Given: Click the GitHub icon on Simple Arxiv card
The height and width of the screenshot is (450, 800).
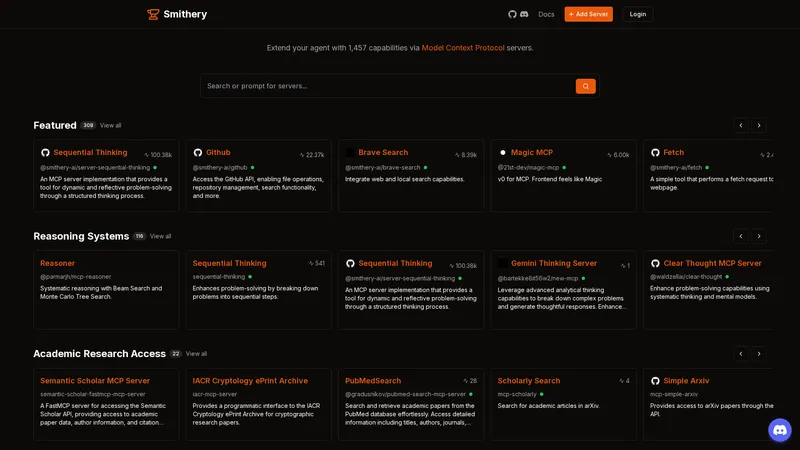Looking at the screenshot, I should (x=655, y=381).
